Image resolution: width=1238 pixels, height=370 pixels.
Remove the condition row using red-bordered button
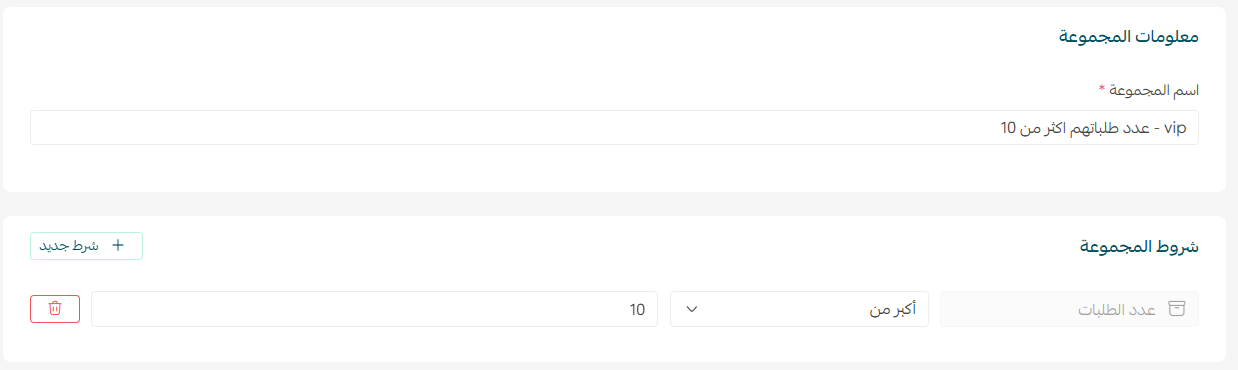(55, 309)
